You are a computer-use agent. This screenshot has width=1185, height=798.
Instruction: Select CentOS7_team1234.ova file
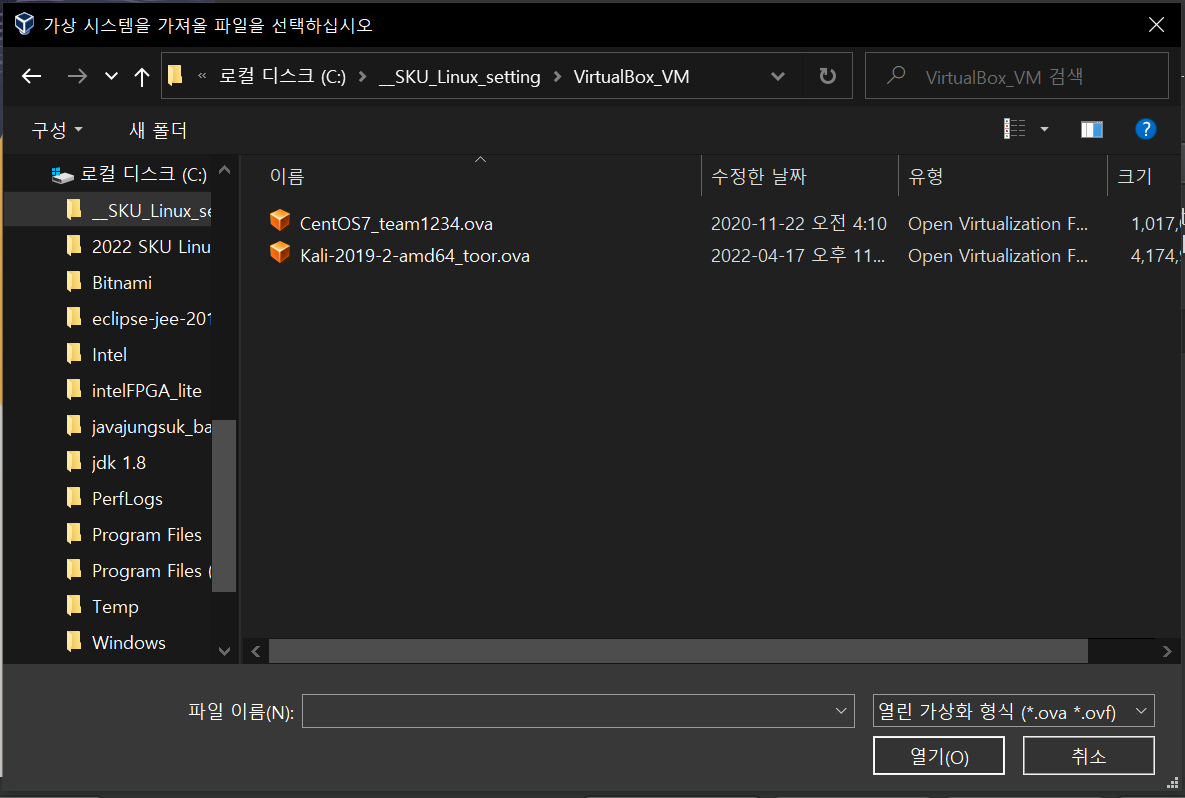tap(396, 224)
